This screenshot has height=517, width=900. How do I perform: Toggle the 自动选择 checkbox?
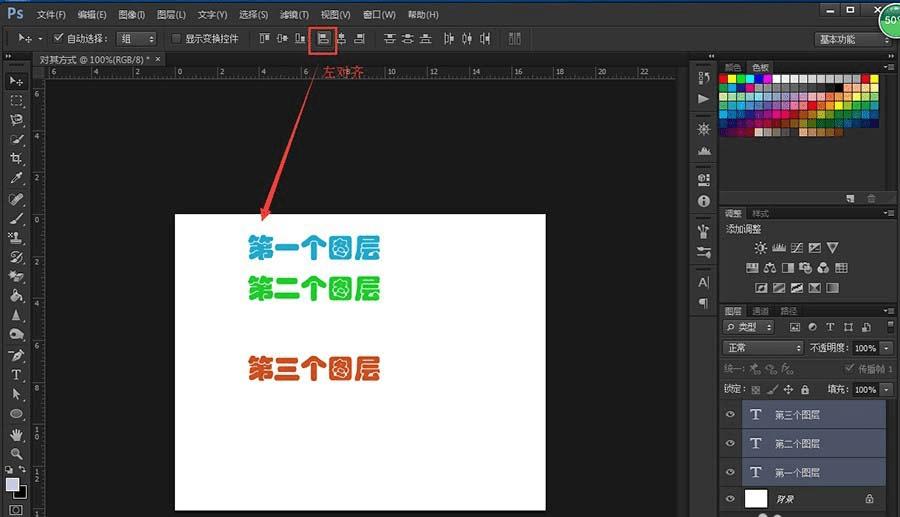click(x=58, y=39)
